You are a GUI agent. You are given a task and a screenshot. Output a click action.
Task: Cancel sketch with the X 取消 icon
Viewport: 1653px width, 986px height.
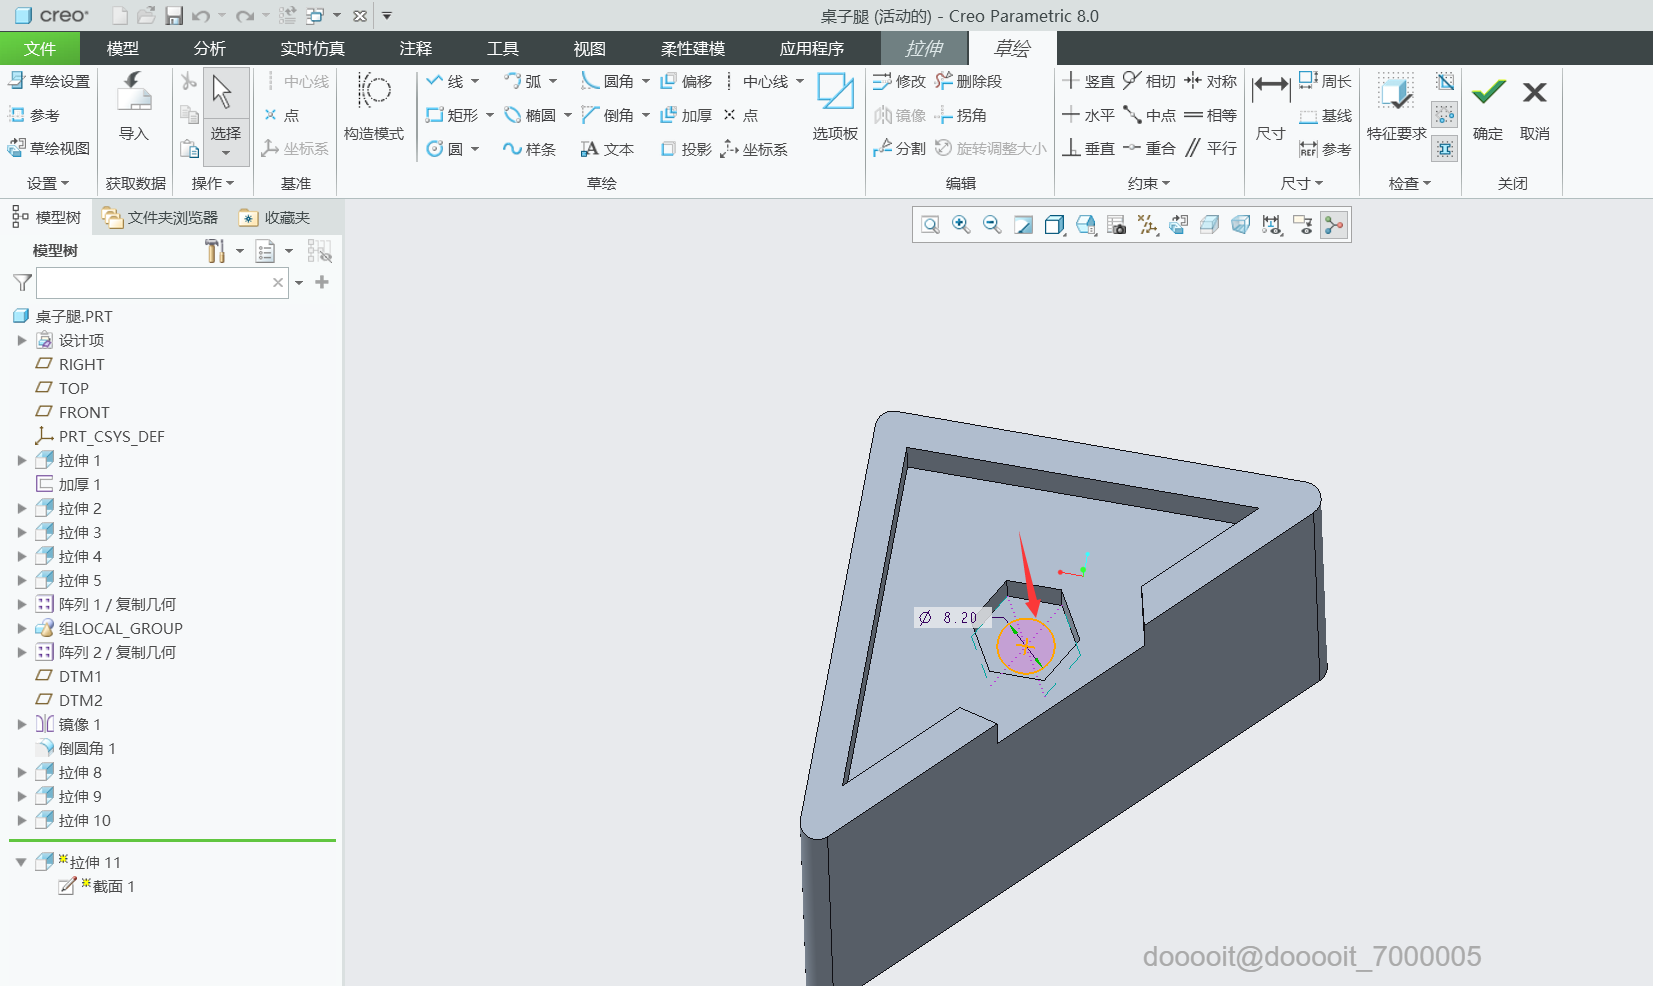tap(1534, 109)
